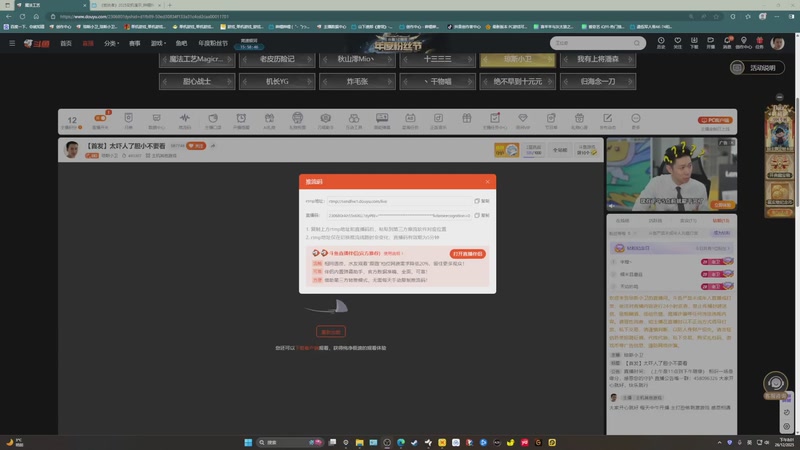Open watch history clock icon in header

(661, 42)
